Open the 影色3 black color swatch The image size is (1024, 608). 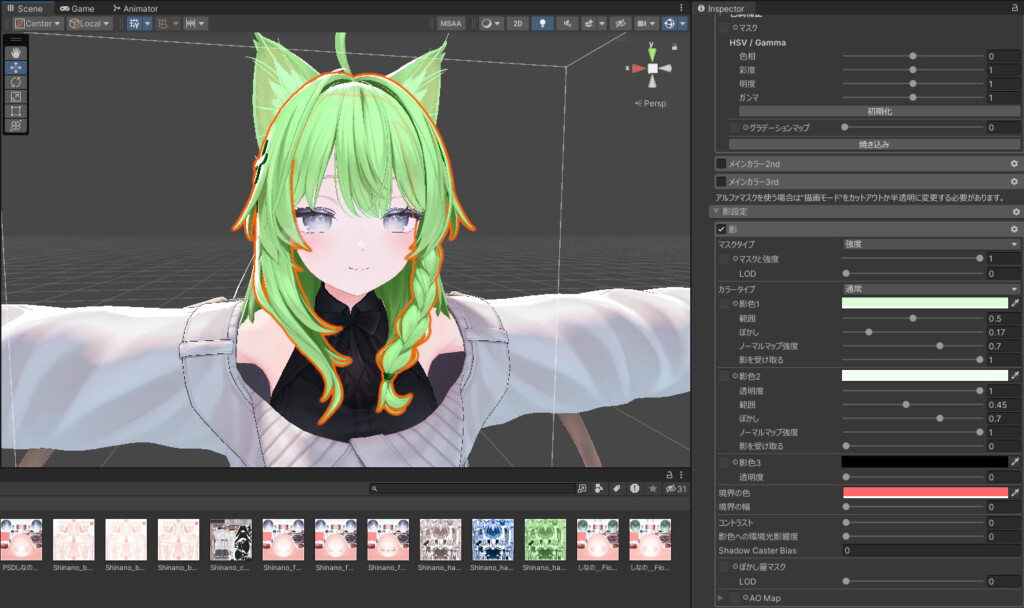pyautogui.click(x=925, y=462)
